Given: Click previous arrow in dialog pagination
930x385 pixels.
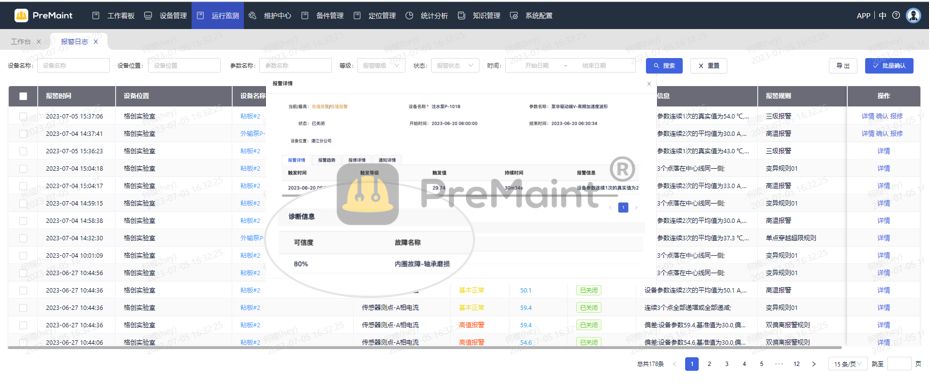Looking at the screenshot, I should tap(610, 208).
